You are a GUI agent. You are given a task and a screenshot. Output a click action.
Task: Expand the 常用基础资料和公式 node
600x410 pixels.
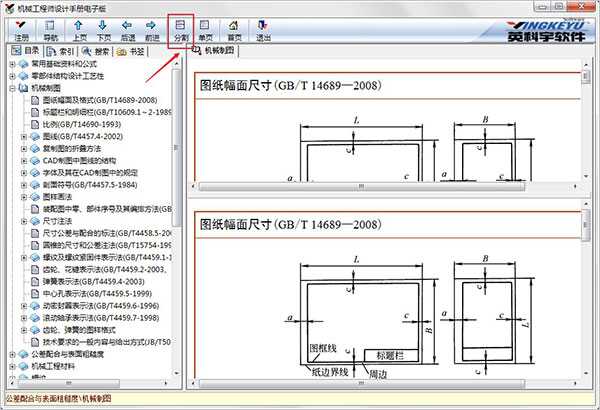pos(13,64)
